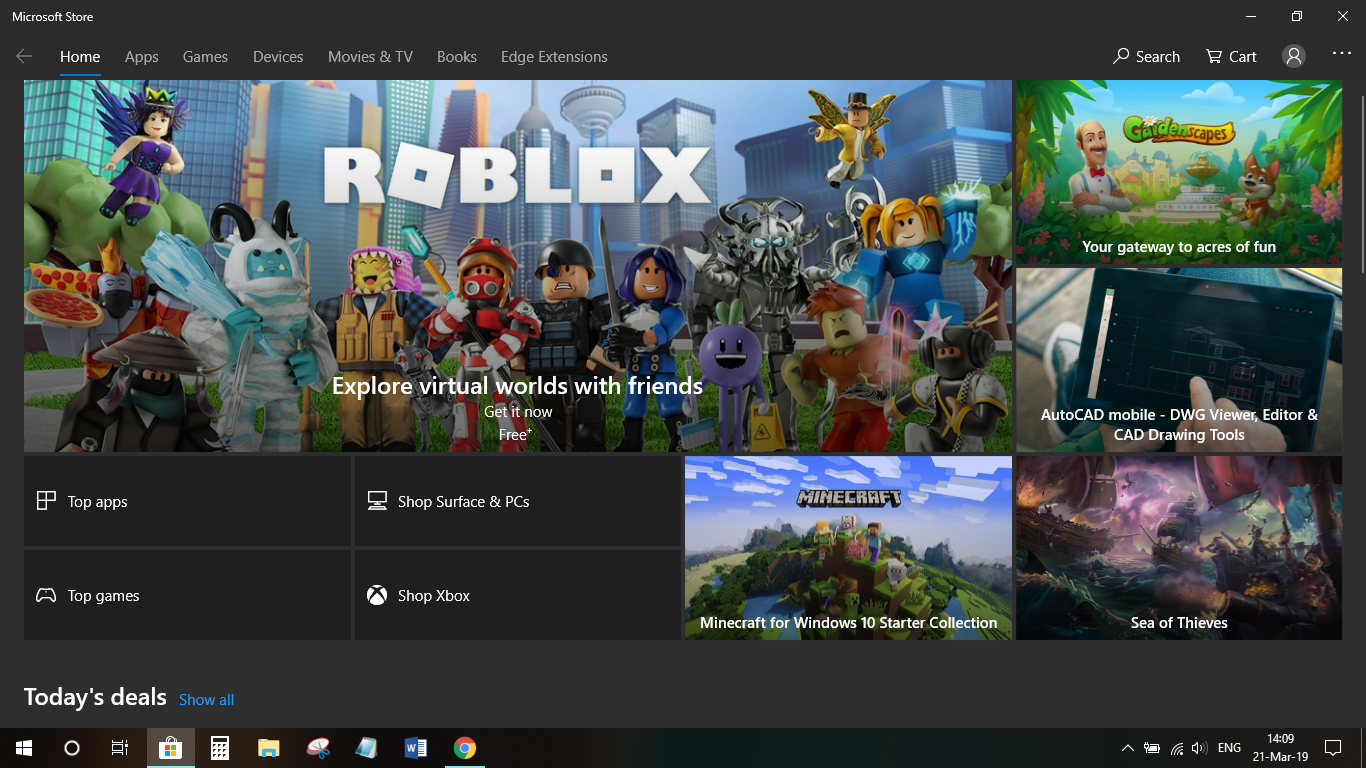Open the Sea of Thieves tile

tap(1179, 548)
